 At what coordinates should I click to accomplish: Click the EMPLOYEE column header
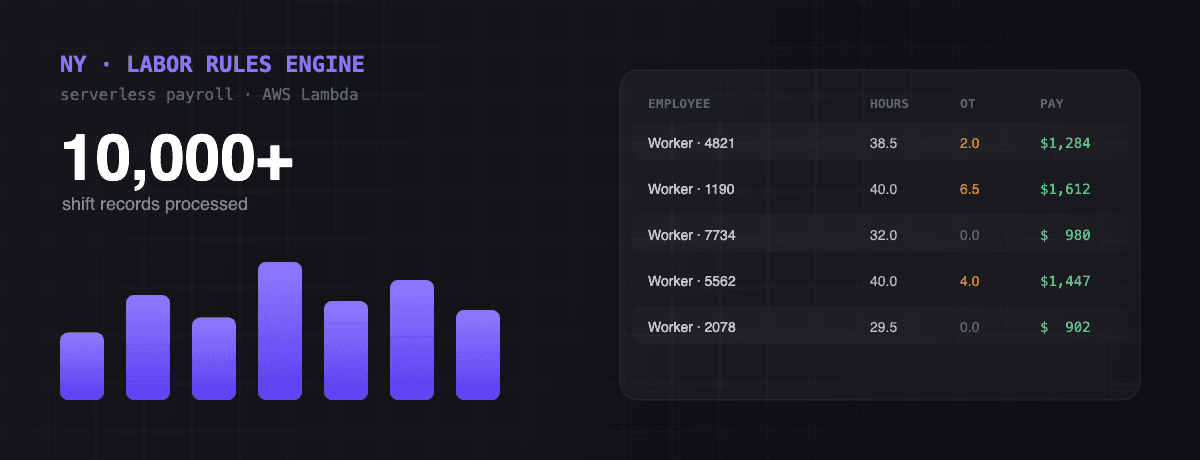(679, 104)
